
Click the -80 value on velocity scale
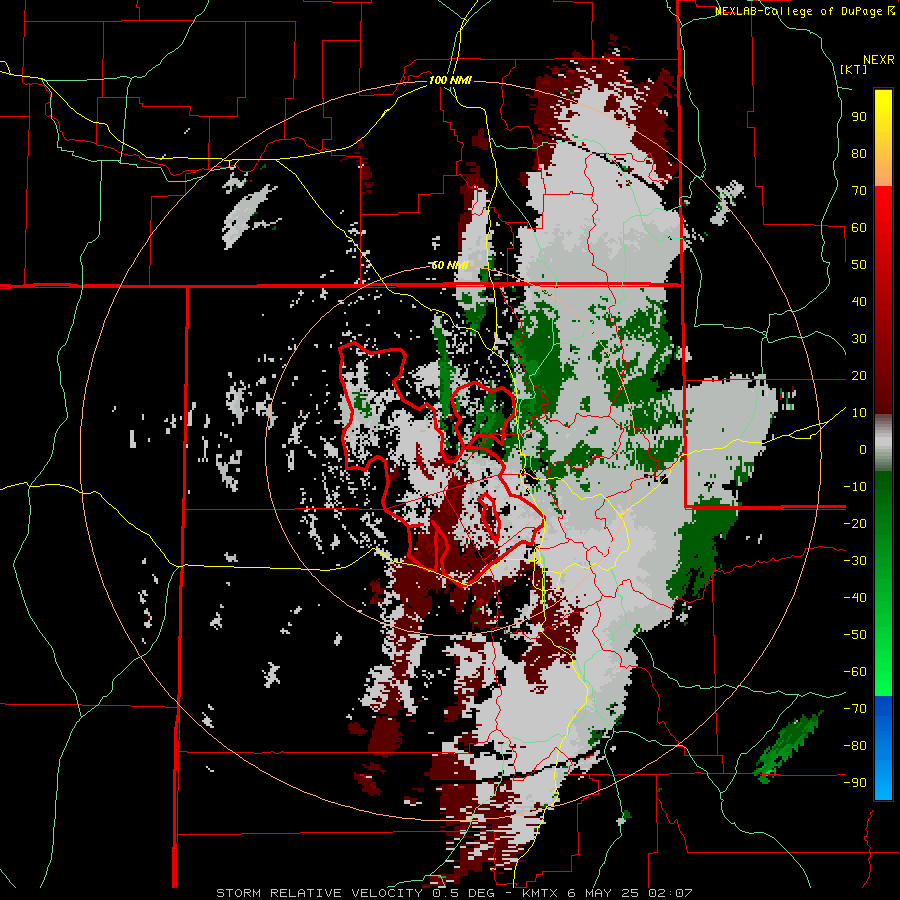point(855,746)
